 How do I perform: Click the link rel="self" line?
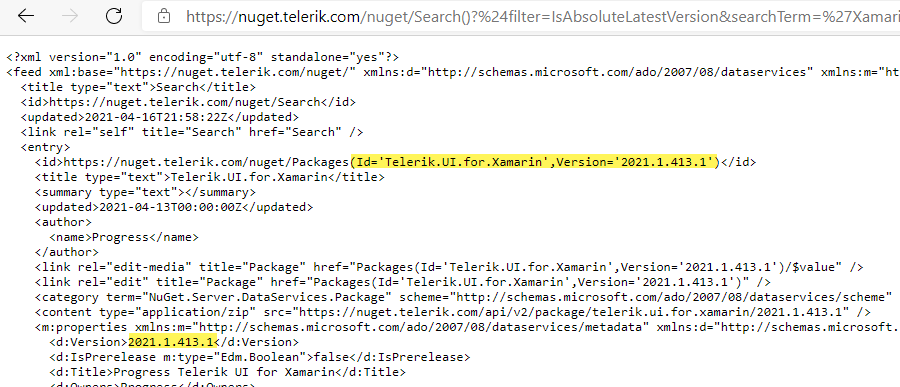pos(192,132)
